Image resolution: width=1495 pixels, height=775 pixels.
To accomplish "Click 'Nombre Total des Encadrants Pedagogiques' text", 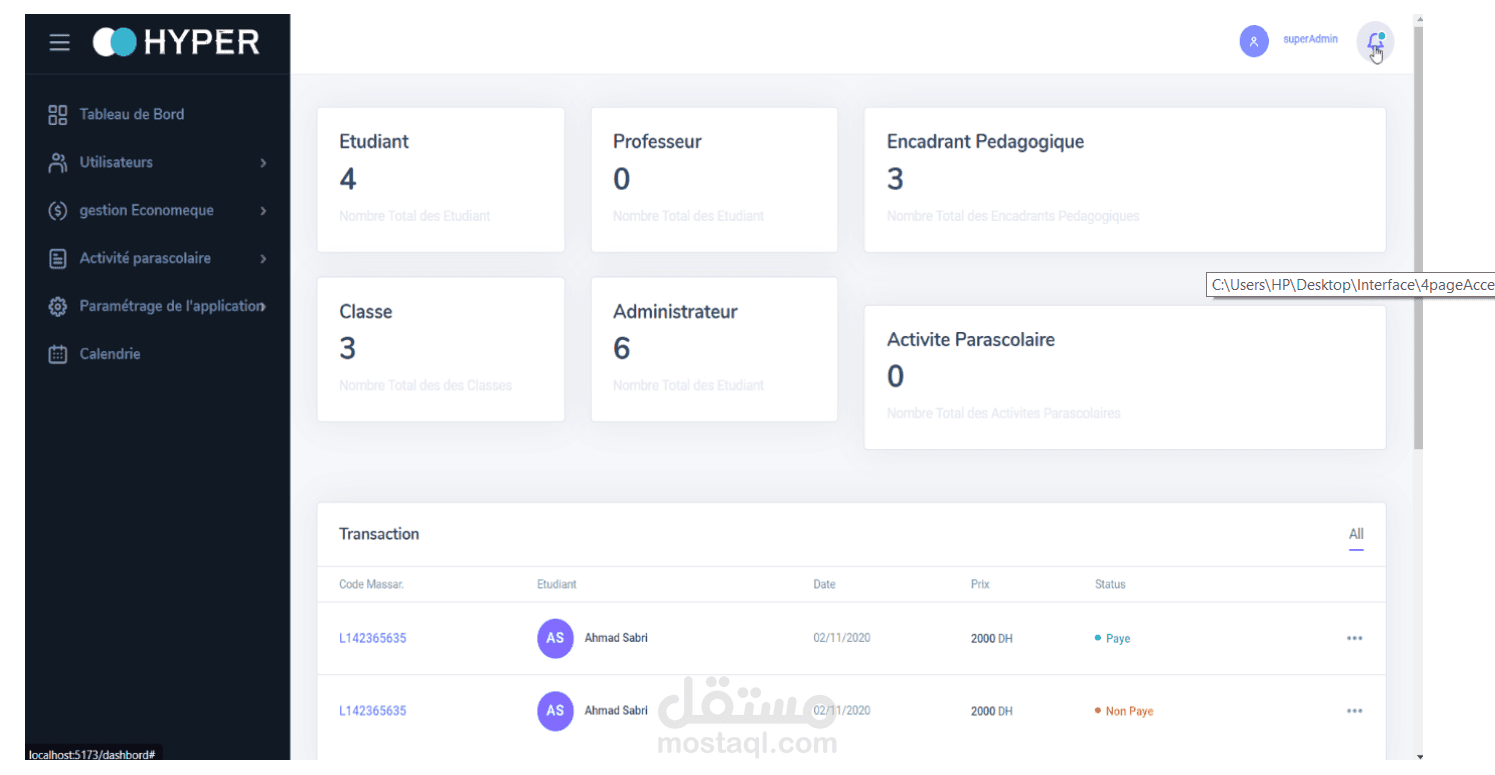I will pos(1013,216).
